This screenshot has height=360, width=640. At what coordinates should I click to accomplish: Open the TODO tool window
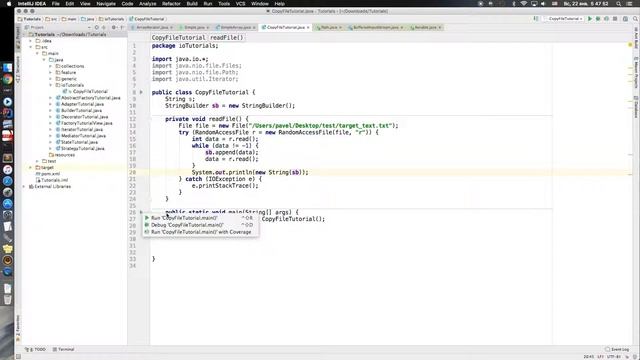[x=36, y=349]
